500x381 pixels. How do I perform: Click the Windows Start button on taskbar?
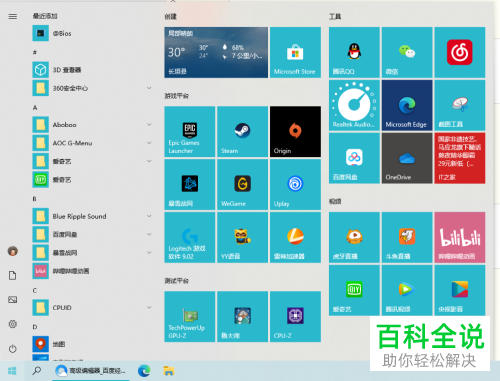[12, 371]
